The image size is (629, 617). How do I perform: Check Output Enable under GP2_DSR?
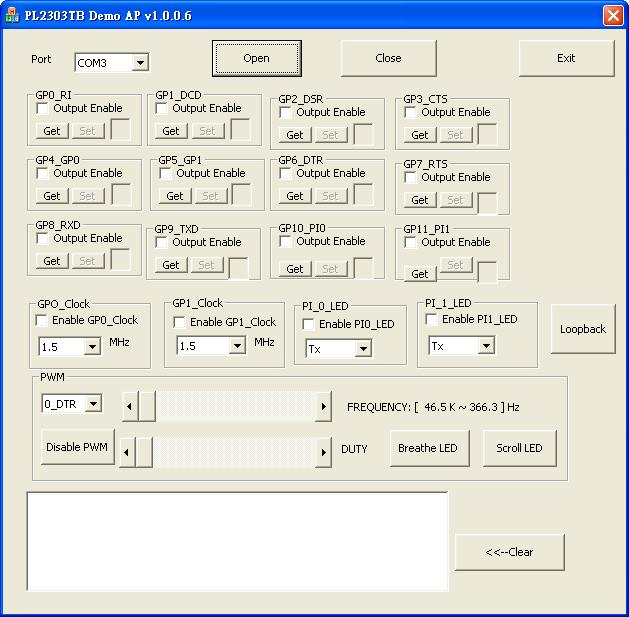285,112
